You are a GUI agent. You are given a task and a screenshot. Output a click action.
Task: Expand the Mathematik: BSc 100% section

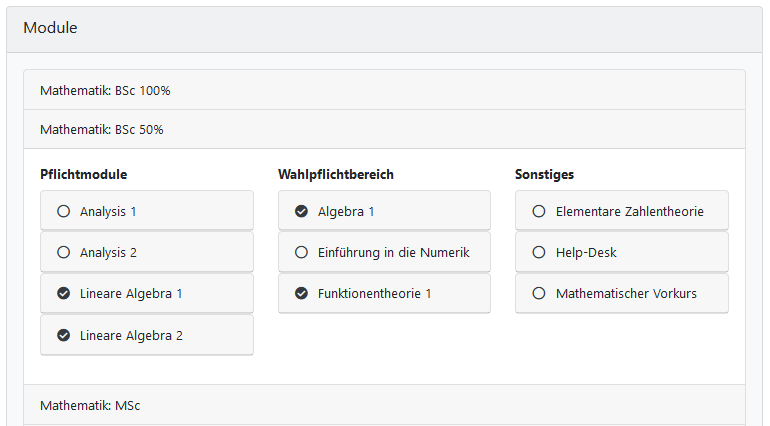(105, 91)
